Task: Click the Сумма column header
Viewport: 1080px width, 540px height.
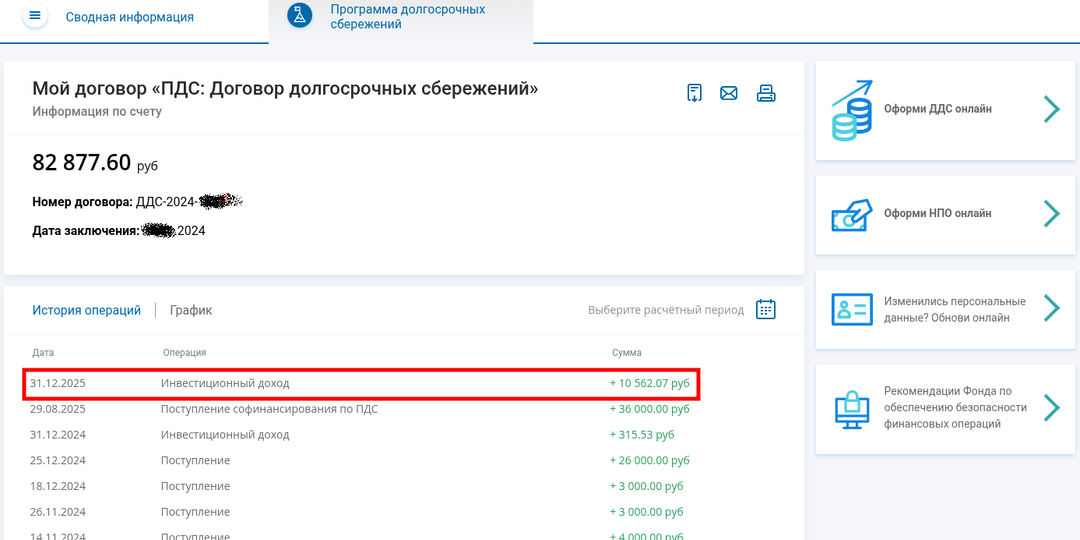Action: 627,353
